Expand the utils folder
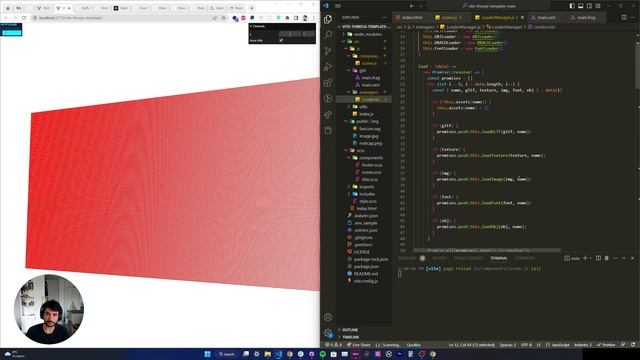 tap(364, 107)
